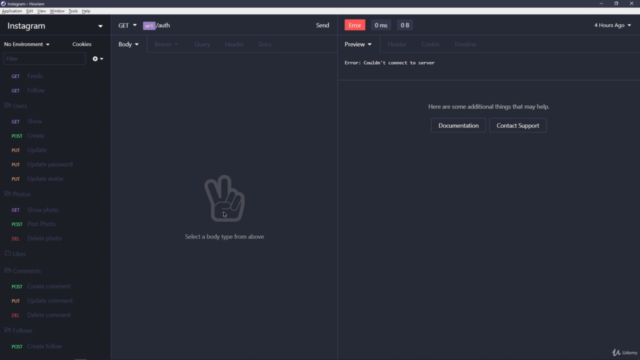
Task: Switch to the response Cookie tab
Action: coord(430,44)
